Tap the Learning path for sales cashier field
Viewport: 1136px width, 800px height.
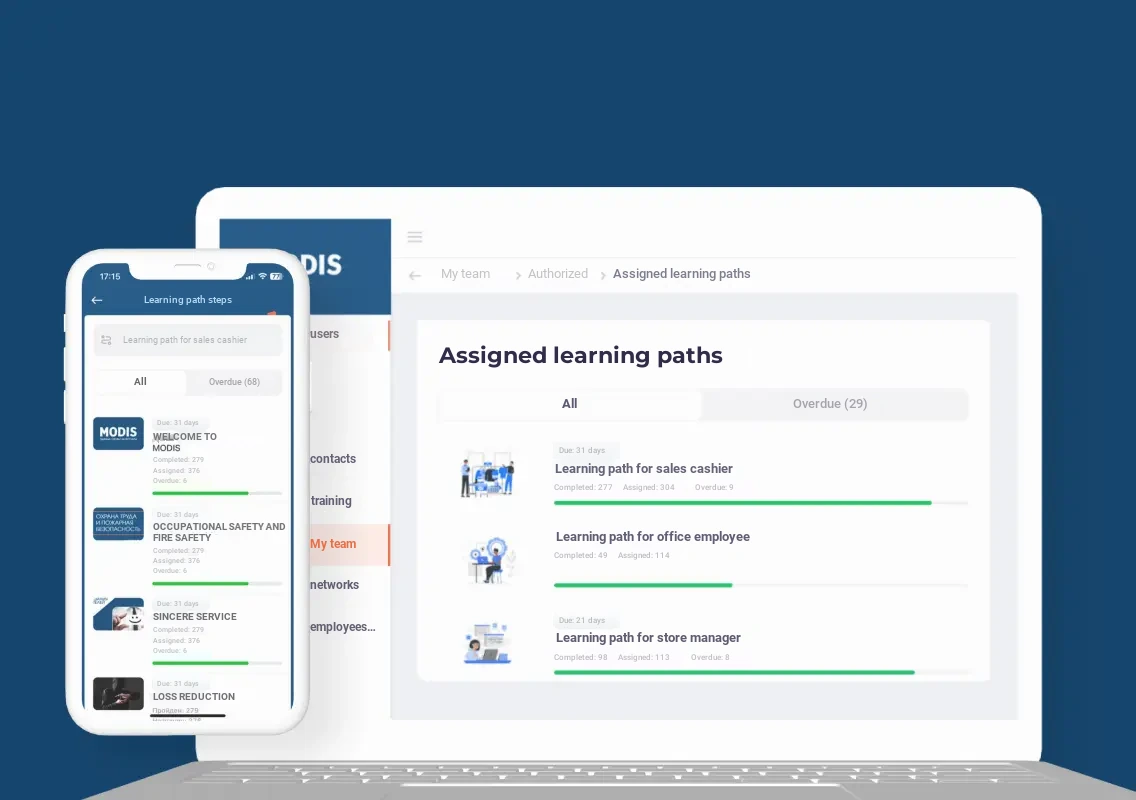pos(188,340)
